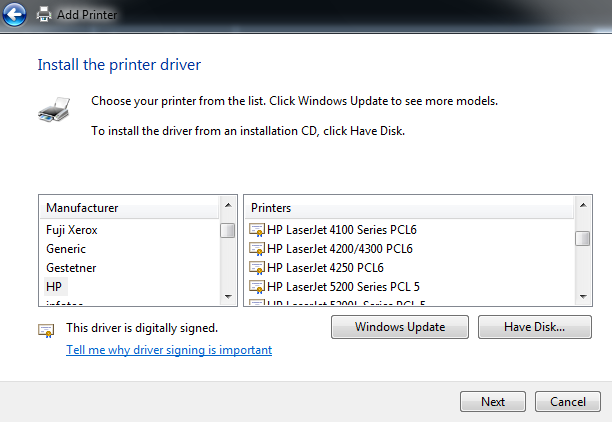The width and height of the screenshot is (612, 422).
Task: Click the HP LaserJet 5200 Series driver icon
Action: (257, 287)
